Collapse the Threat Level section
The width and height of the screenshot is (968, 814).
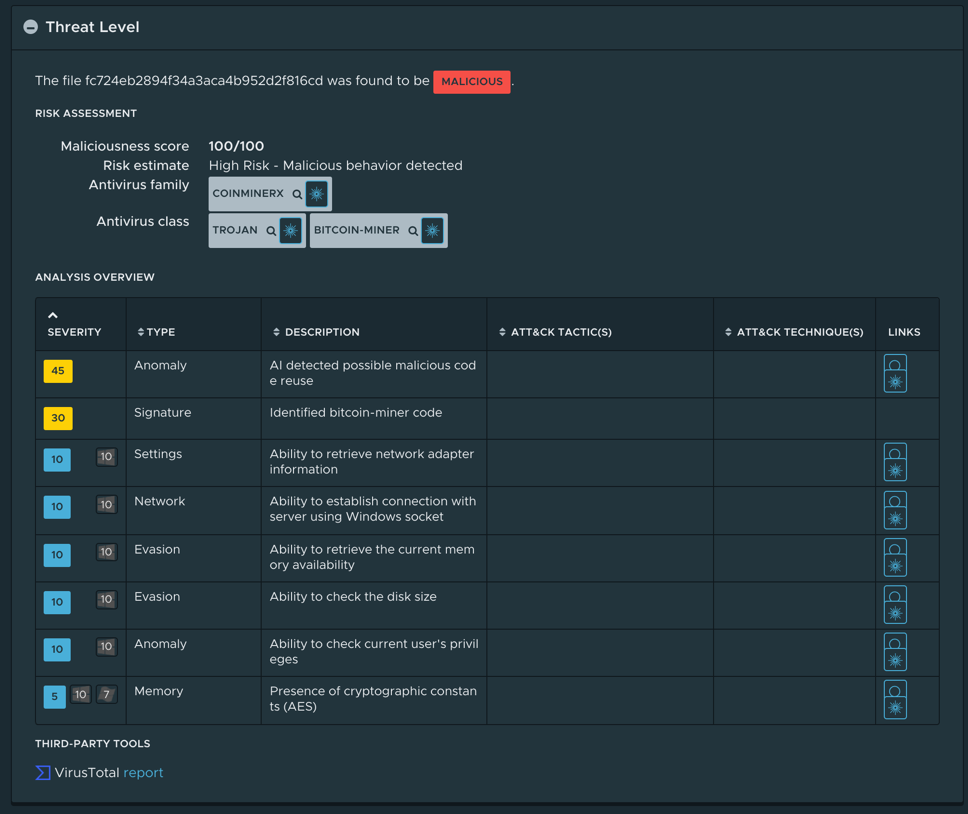pos(31,27)
